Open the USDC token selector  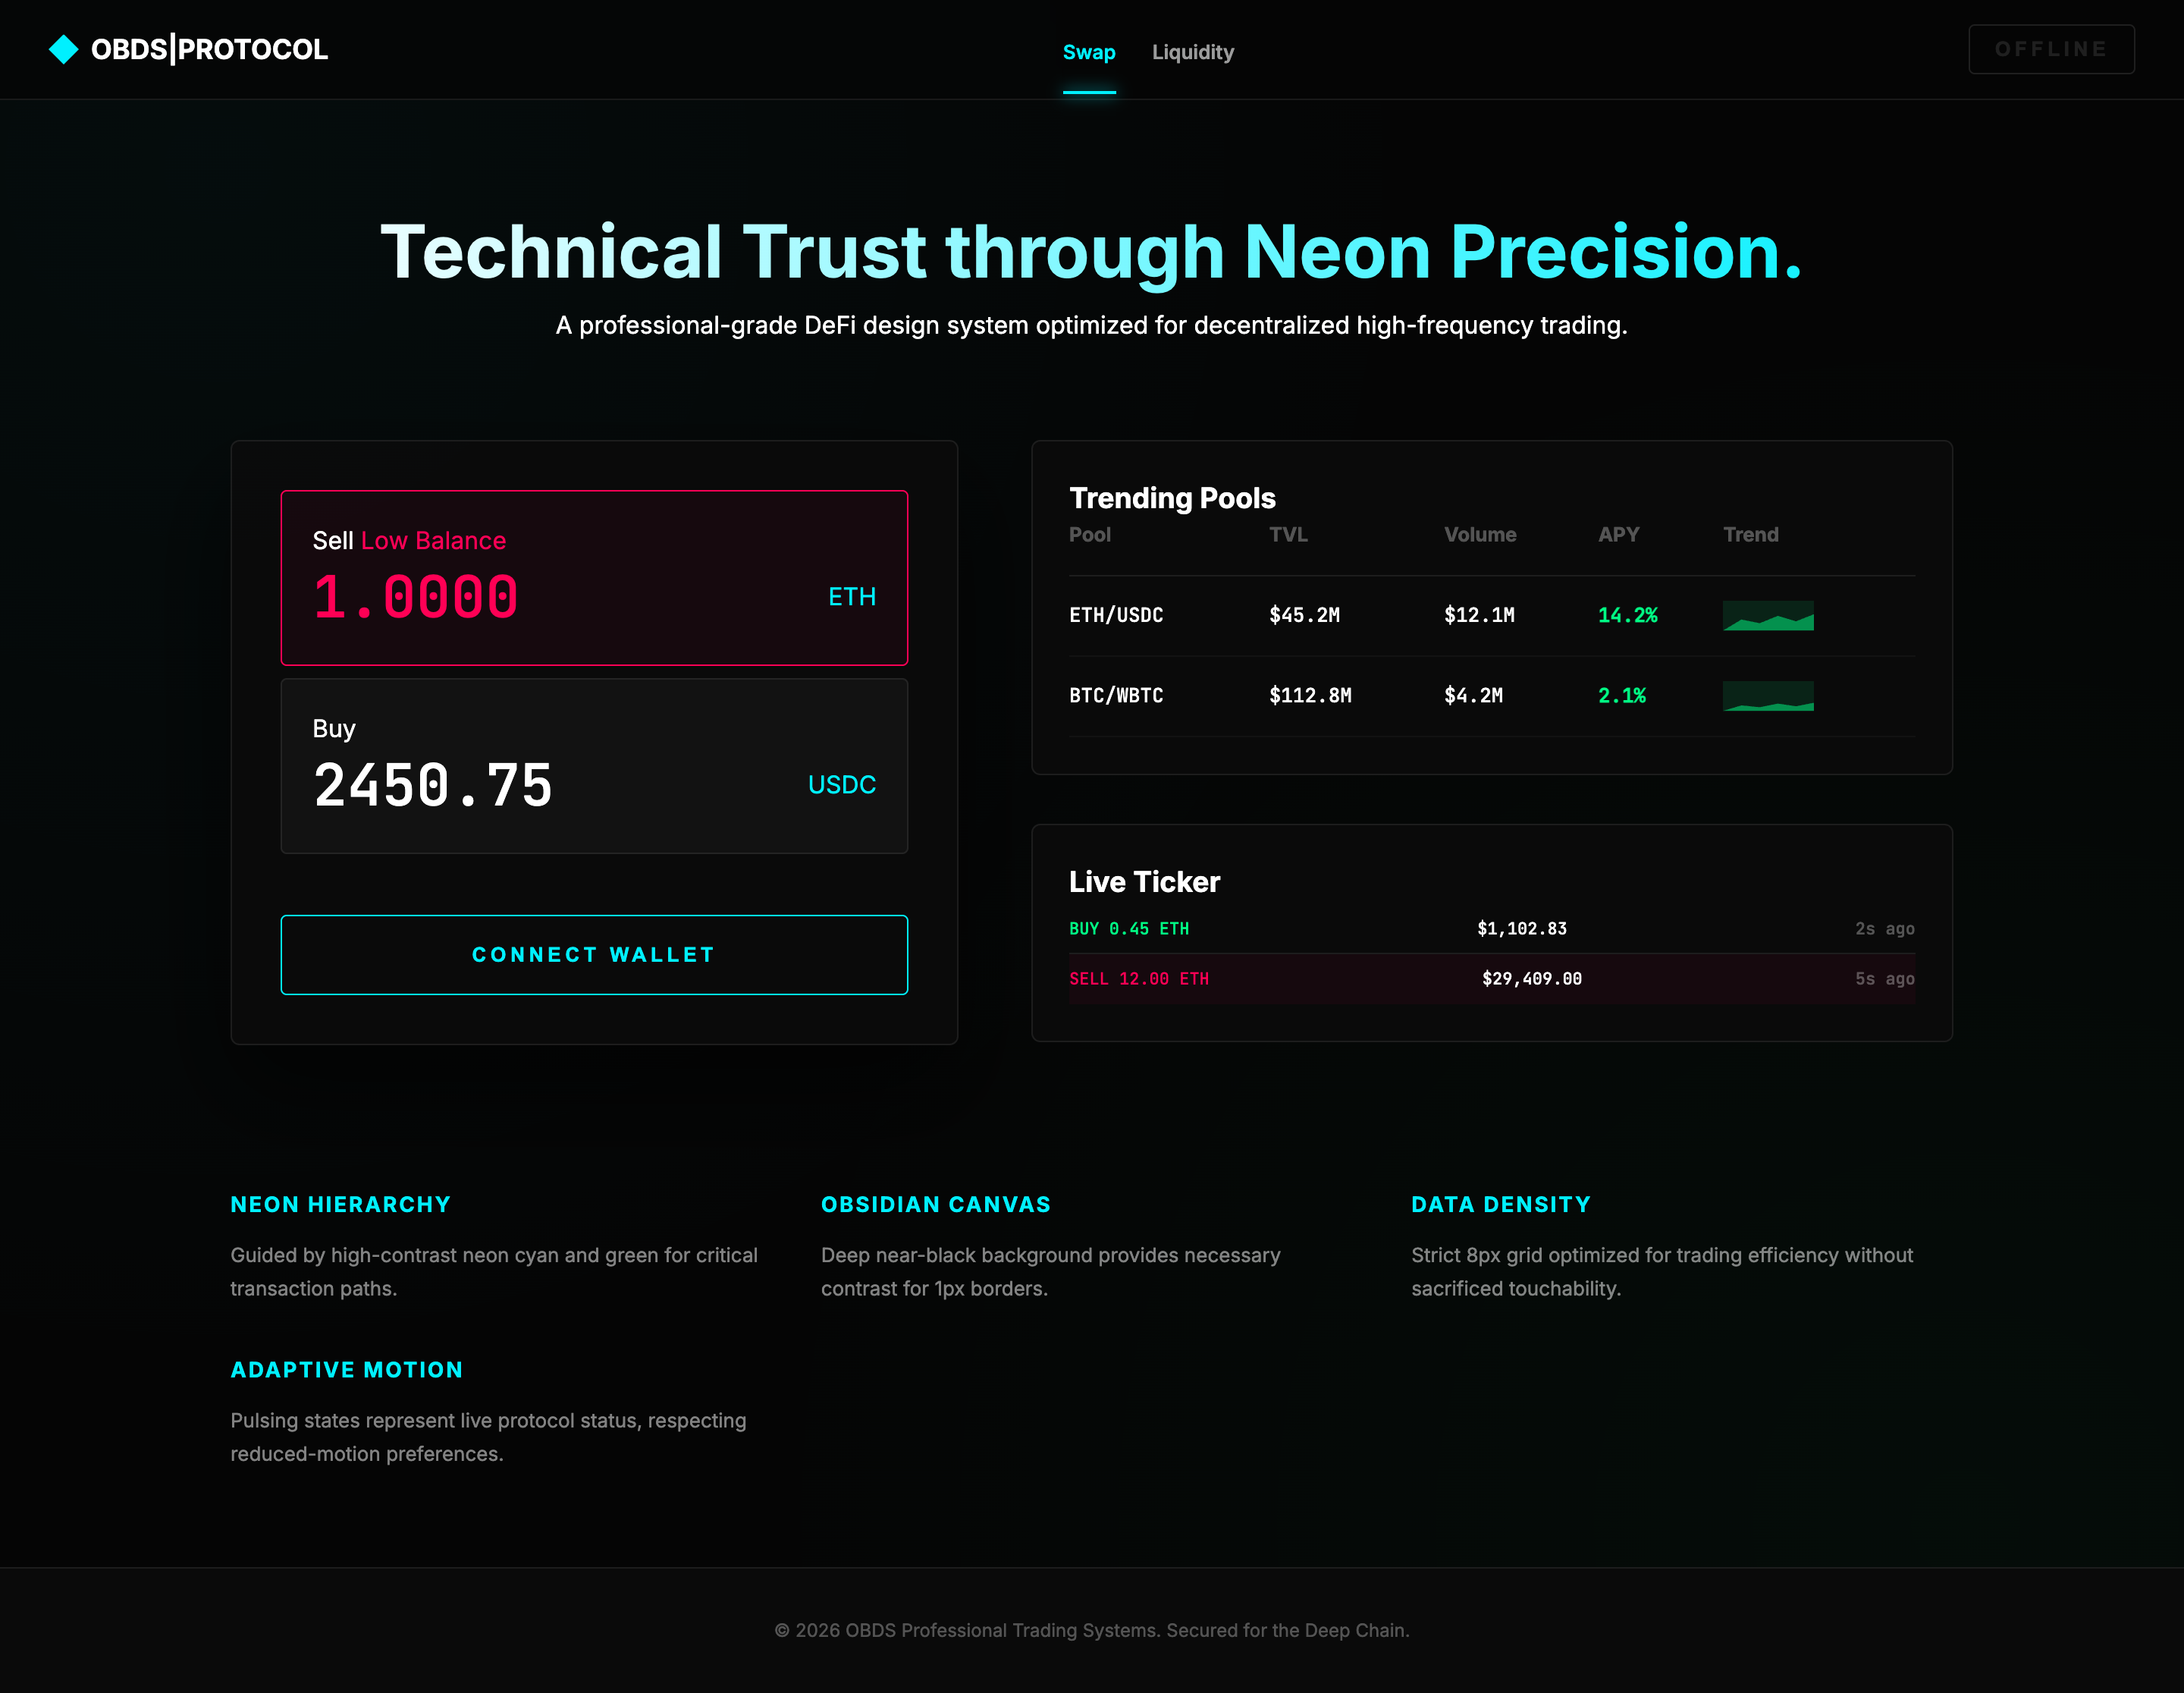click(841, 785)
